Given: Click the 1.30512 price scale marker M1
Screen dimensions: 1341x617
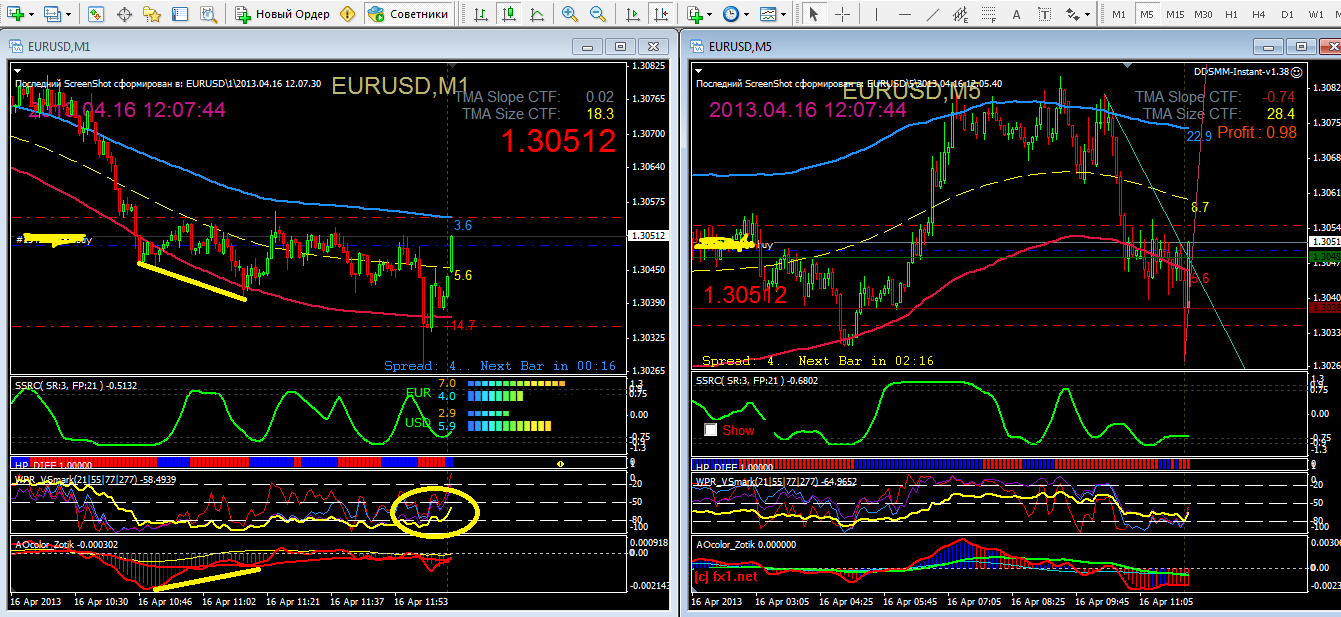Looking at the screenshot, I should click(x=649, y=236).
